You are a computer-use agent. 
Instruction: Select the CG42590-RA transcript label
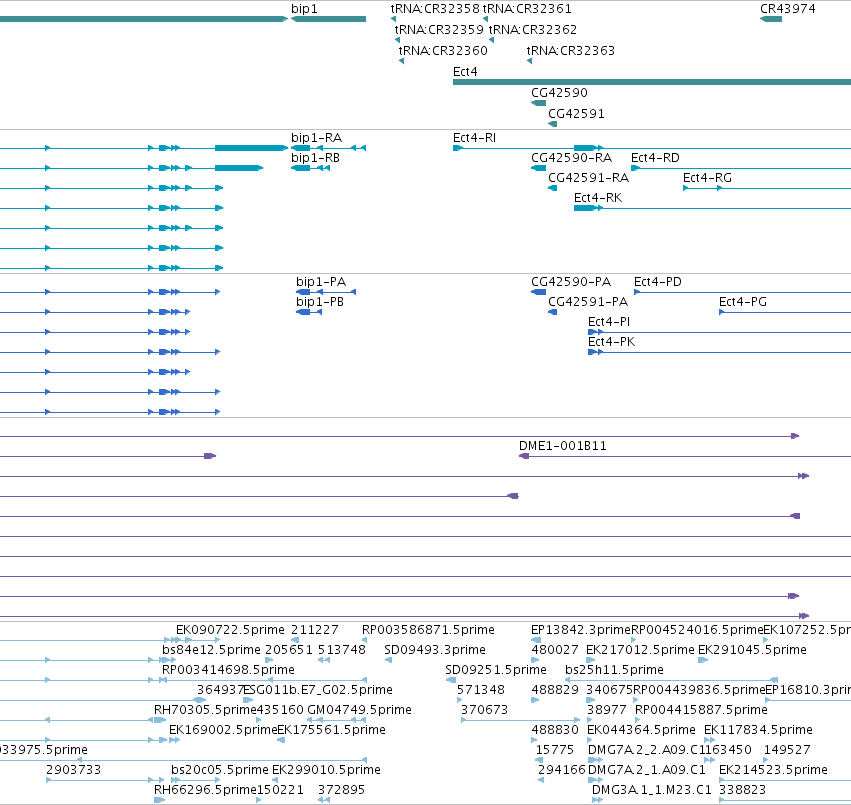(x=571, y=158)
